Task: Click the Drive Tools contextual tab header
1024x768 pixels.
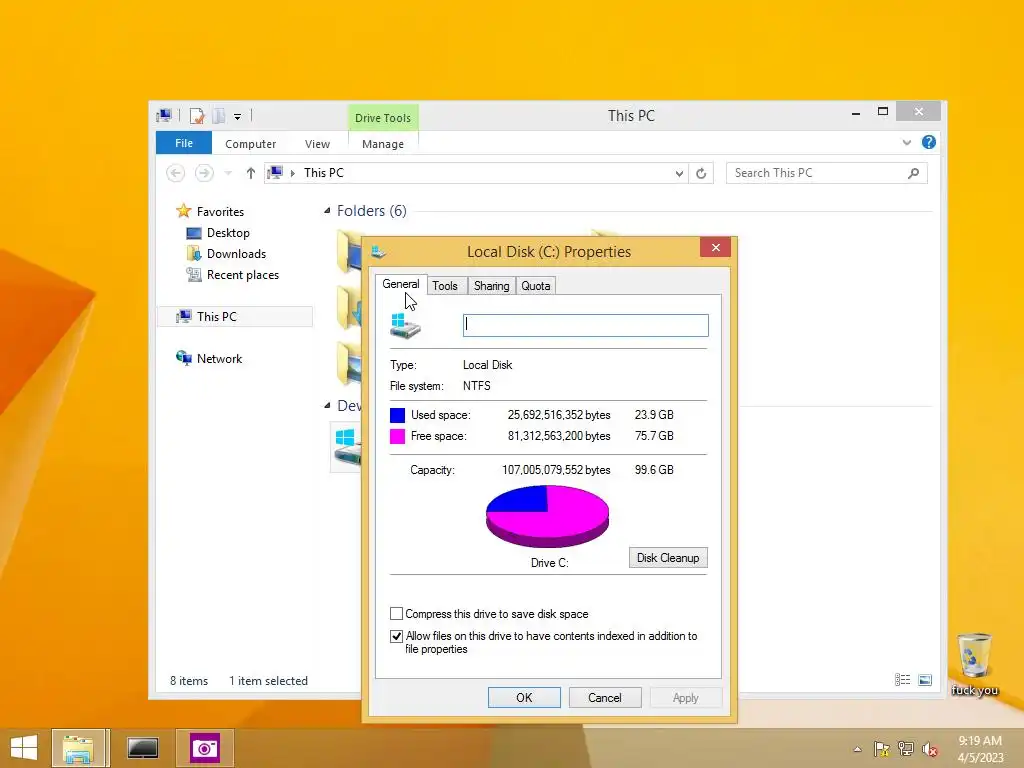Action: click(x=383, y=118)
